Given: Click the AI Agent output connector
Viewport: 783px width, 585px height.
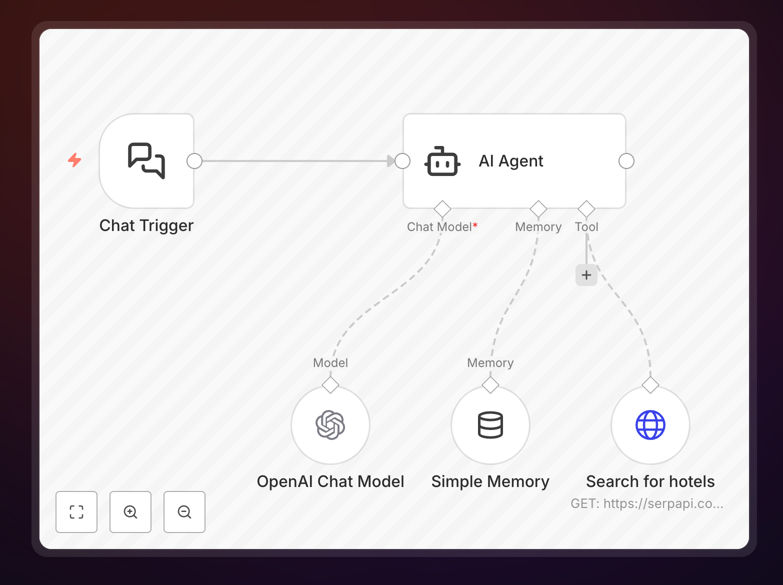Looking at the screenshot, I should tap(626, 161).
